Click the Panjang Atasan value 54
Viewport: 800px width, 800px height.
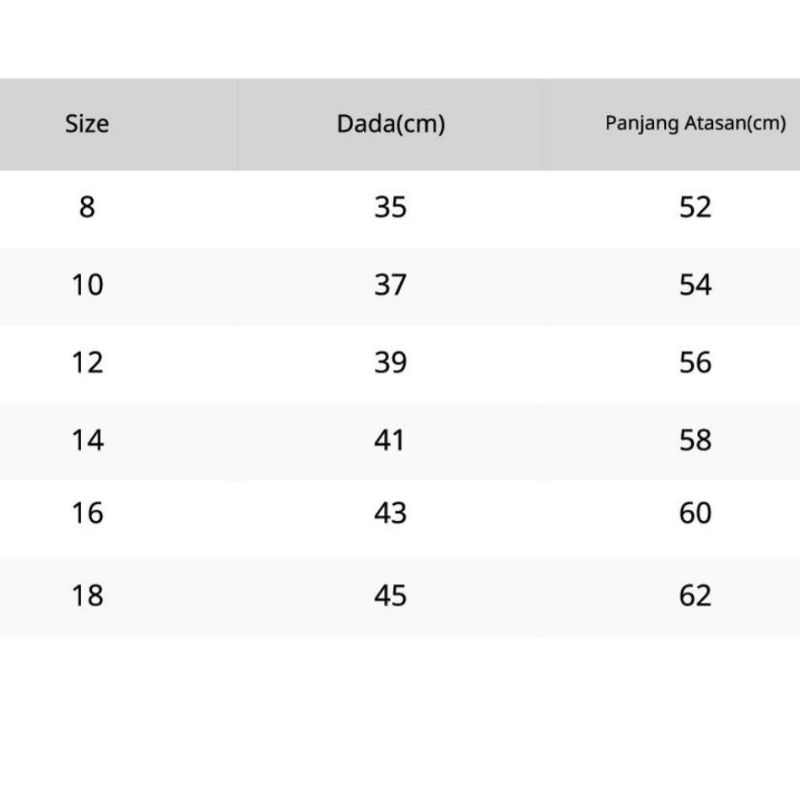(x=695, y=285)
